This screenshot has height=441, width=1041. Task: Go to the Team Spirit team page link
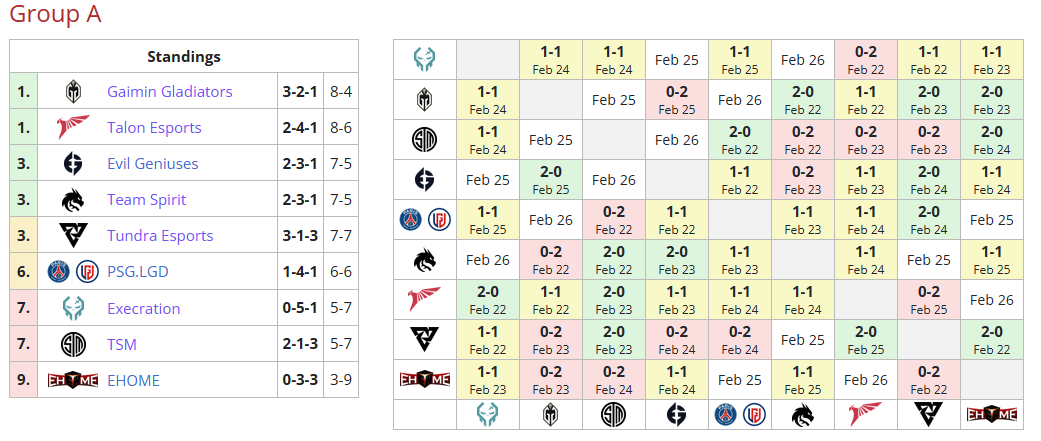[x=146, y=200]
